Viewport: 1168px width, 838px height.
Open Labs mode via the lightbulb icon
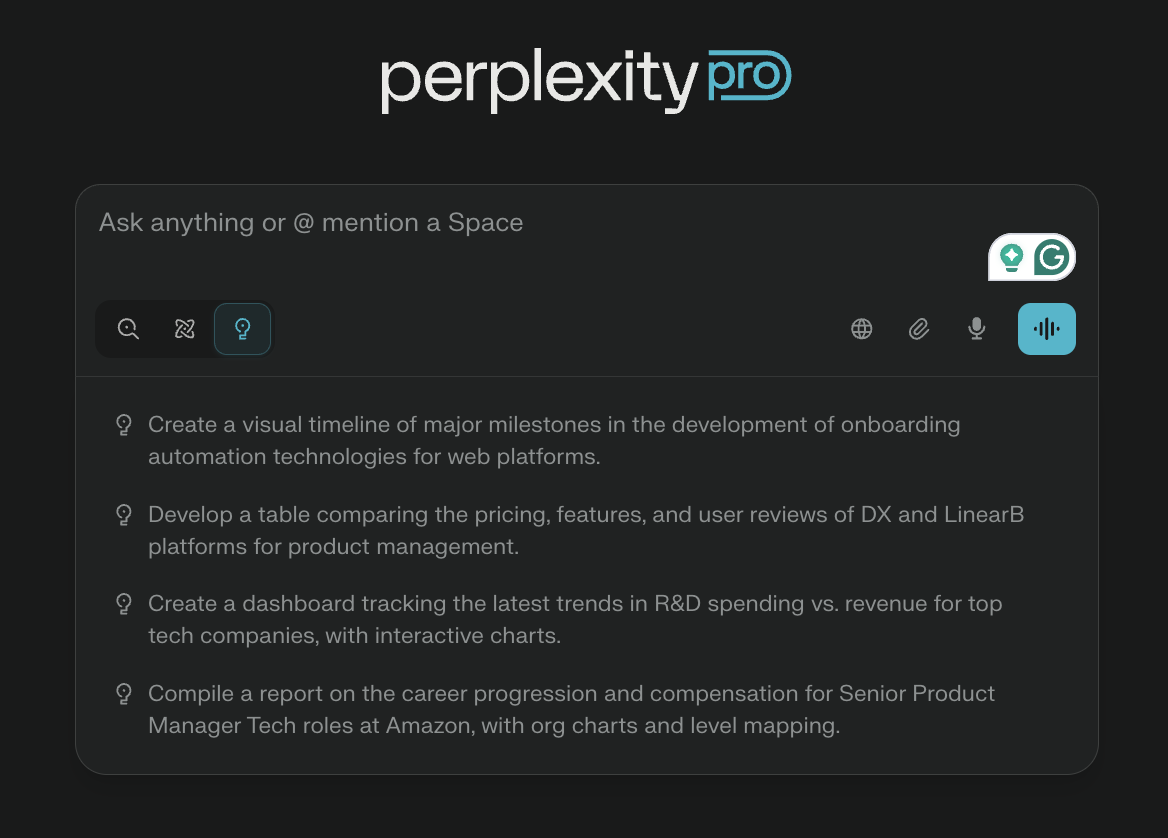coord(242,328)
